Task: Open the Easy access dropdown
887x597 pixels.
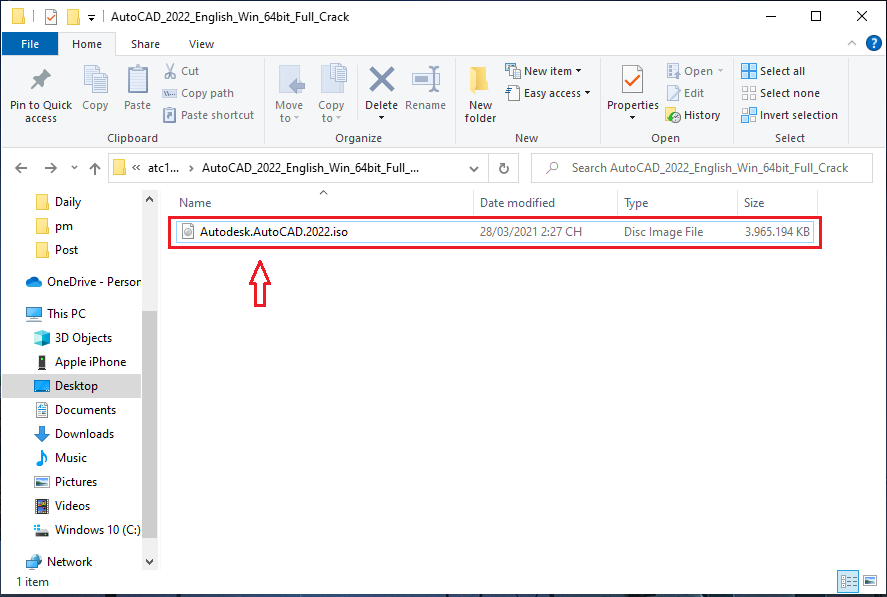Action: (548, 93)
